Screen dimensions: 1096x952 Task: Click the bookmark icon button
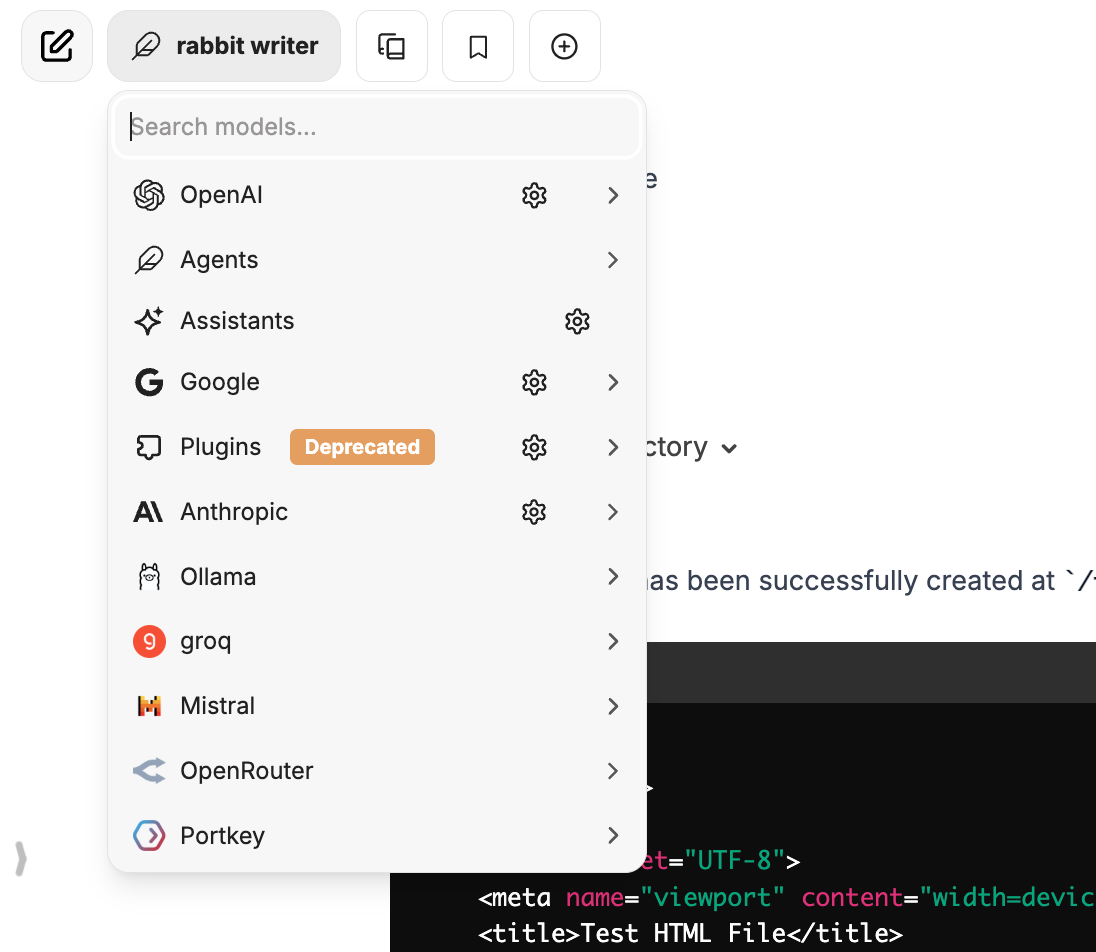[x=478, y=46]
